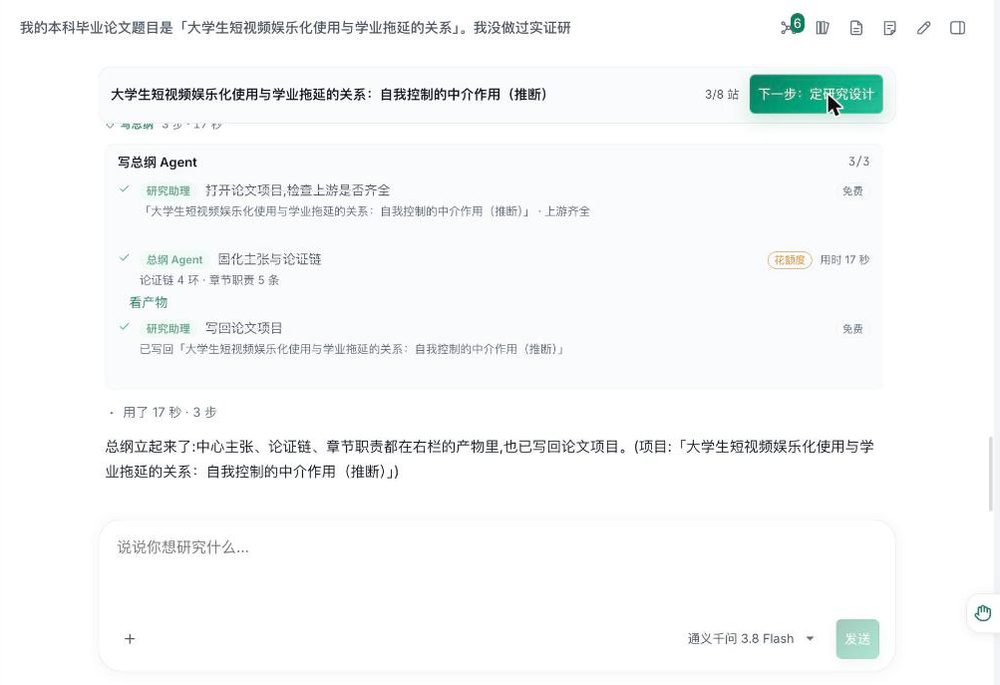The width and height of the screenshot is (1000, 685).
Task: Click checkmark beside 固化主张与论证链 step
Action: tap(124, 258)
